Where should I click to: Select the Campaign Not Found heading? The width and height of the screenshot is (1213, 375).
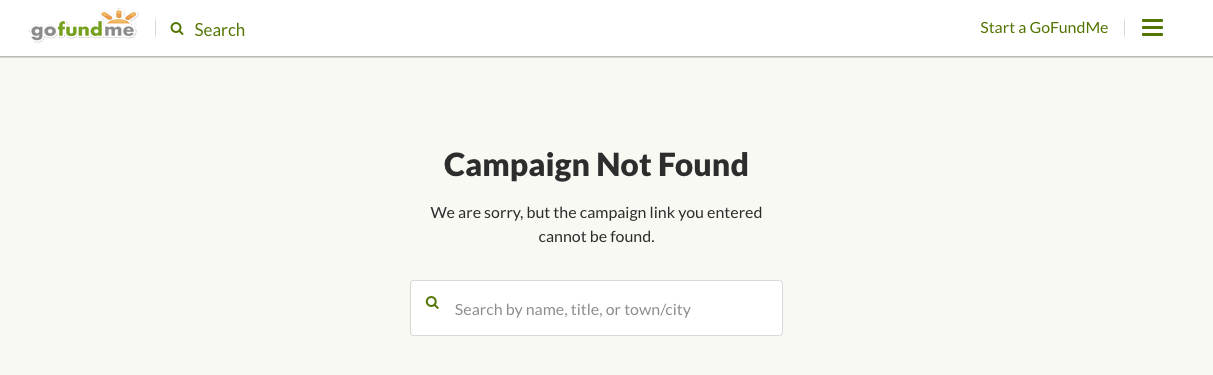(x=596, y=164)
